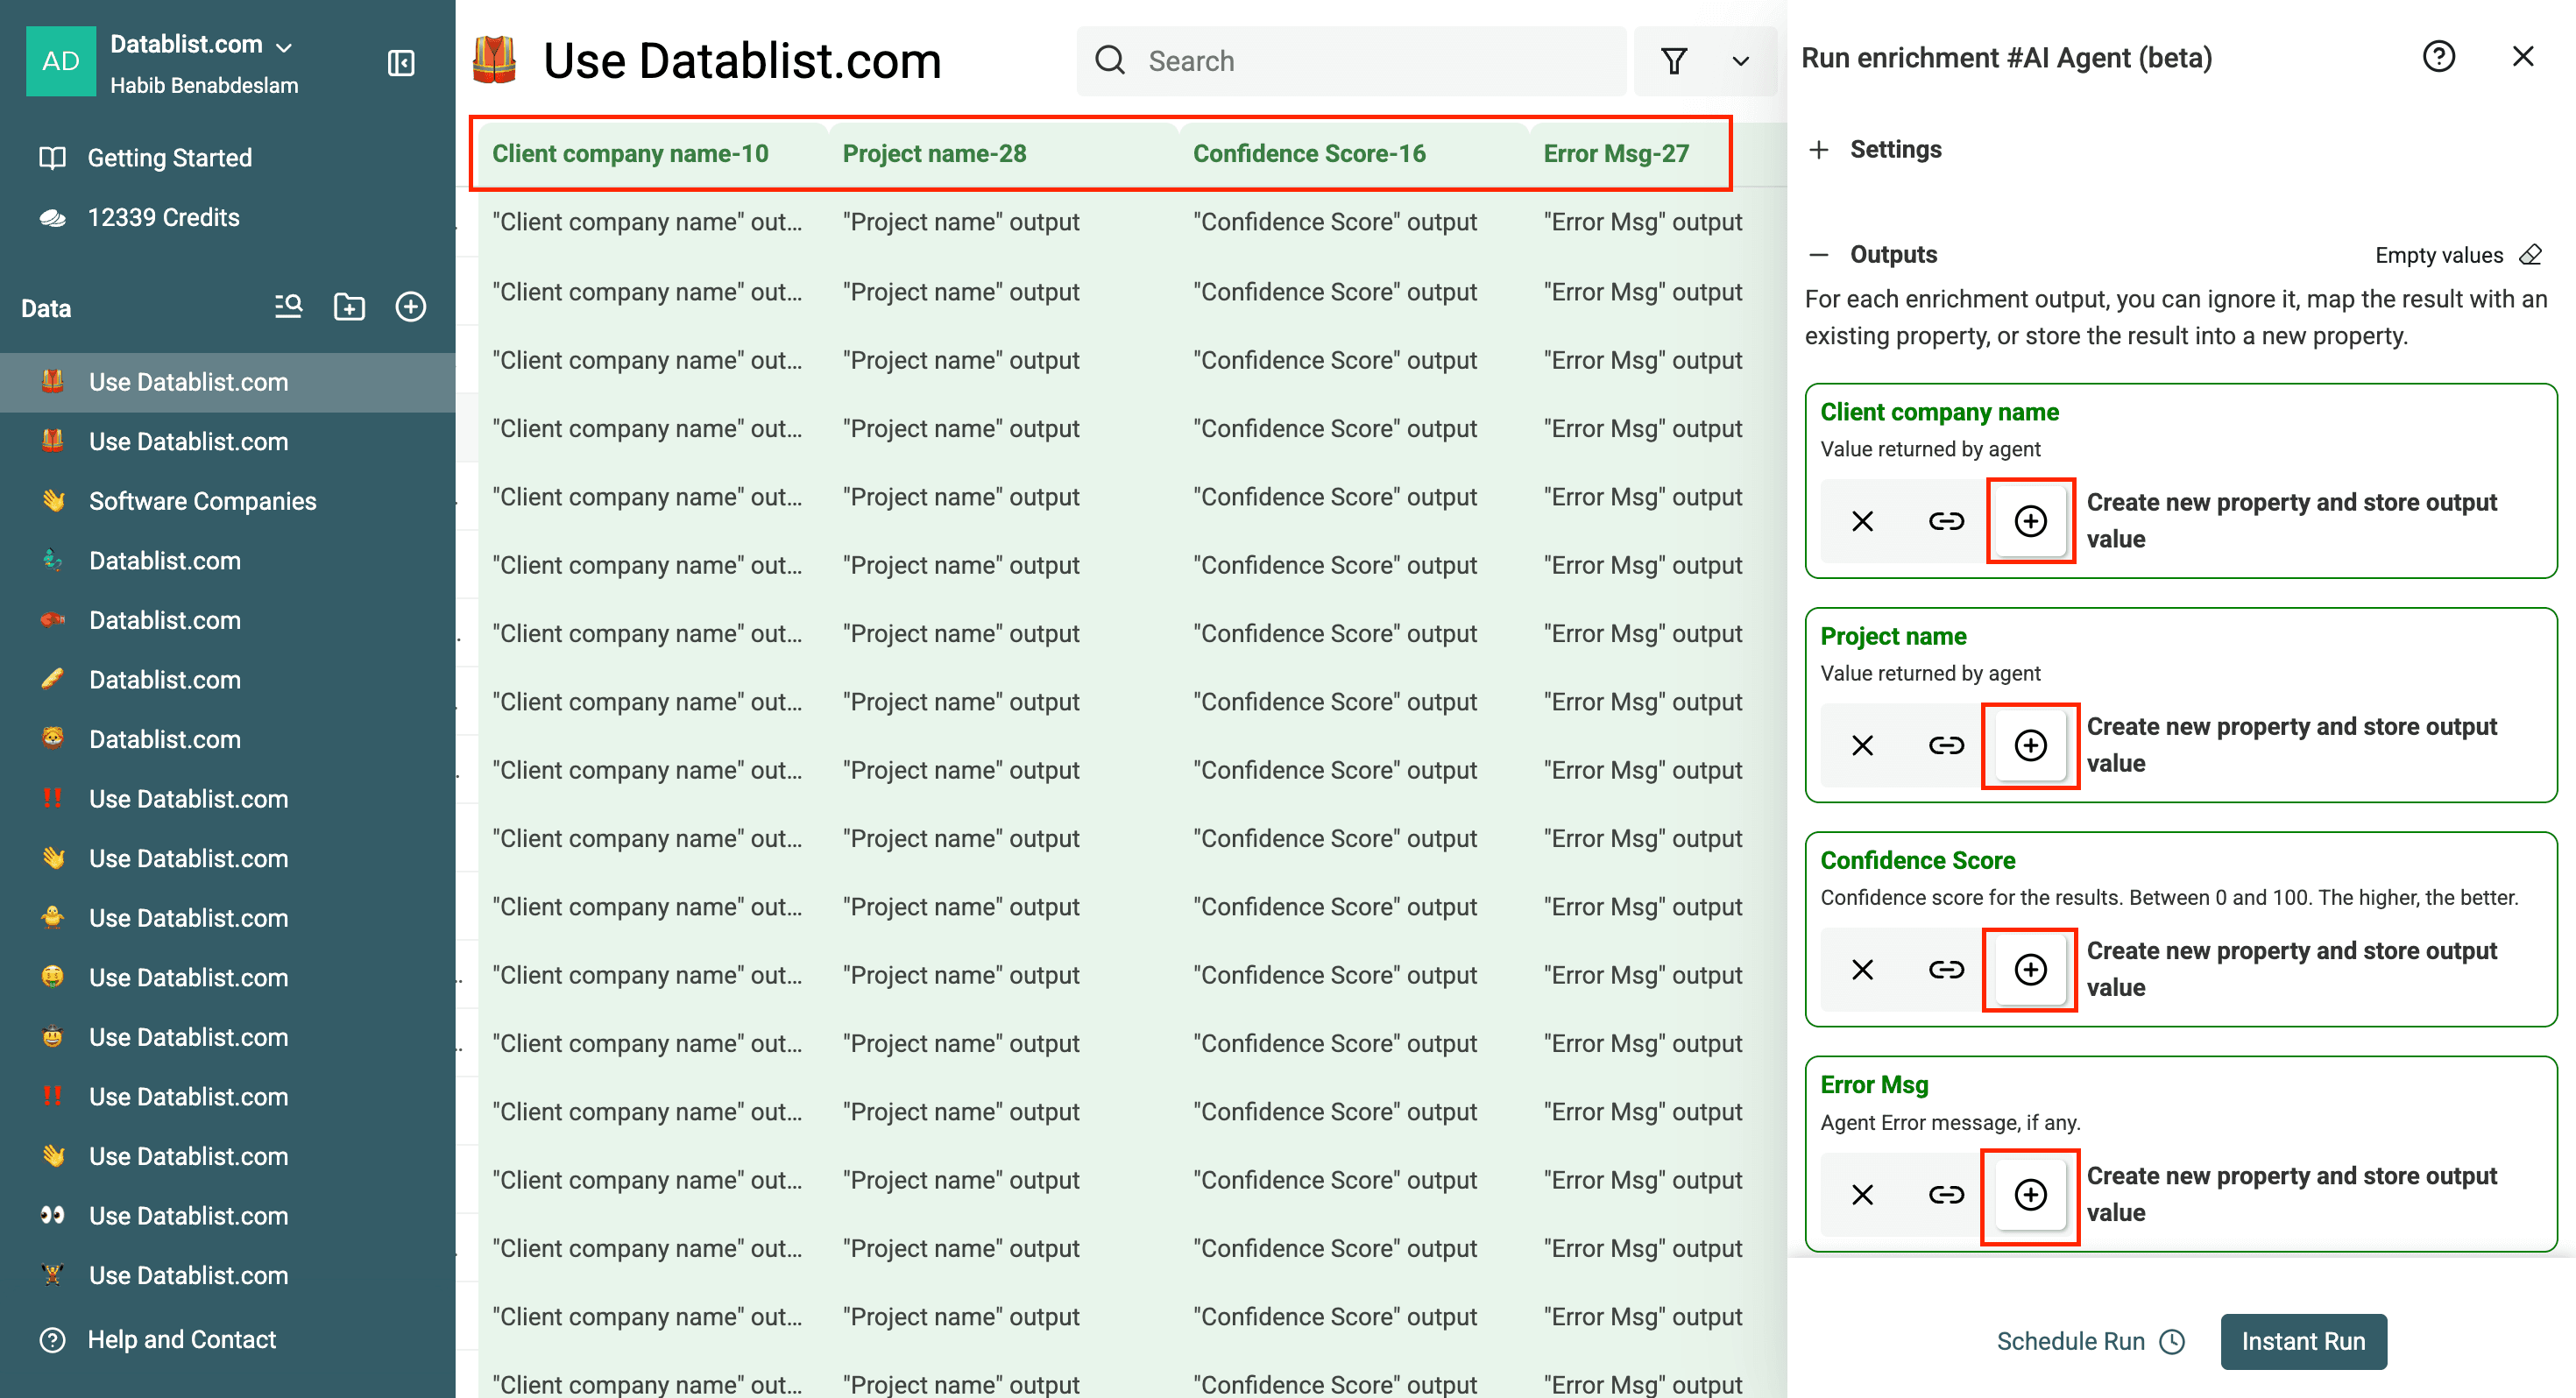Collapse the left sidebar panel icon
The width and height of the screenshot is (2576, 1398).
(401, 63)
